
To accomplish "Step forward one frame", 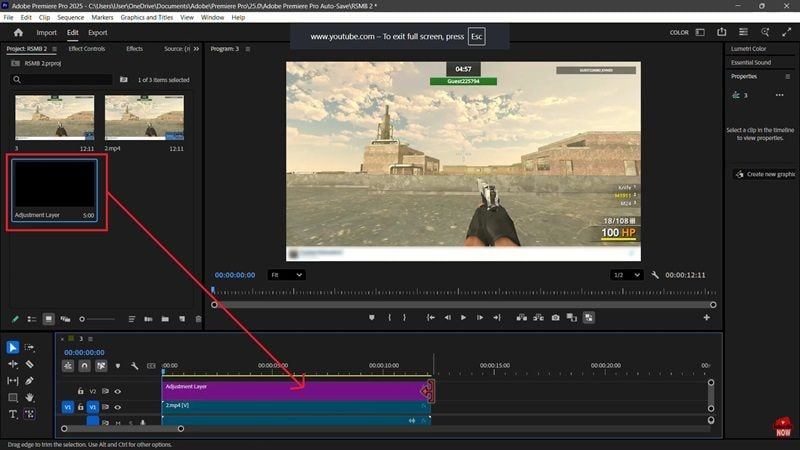I will (480, 317).
